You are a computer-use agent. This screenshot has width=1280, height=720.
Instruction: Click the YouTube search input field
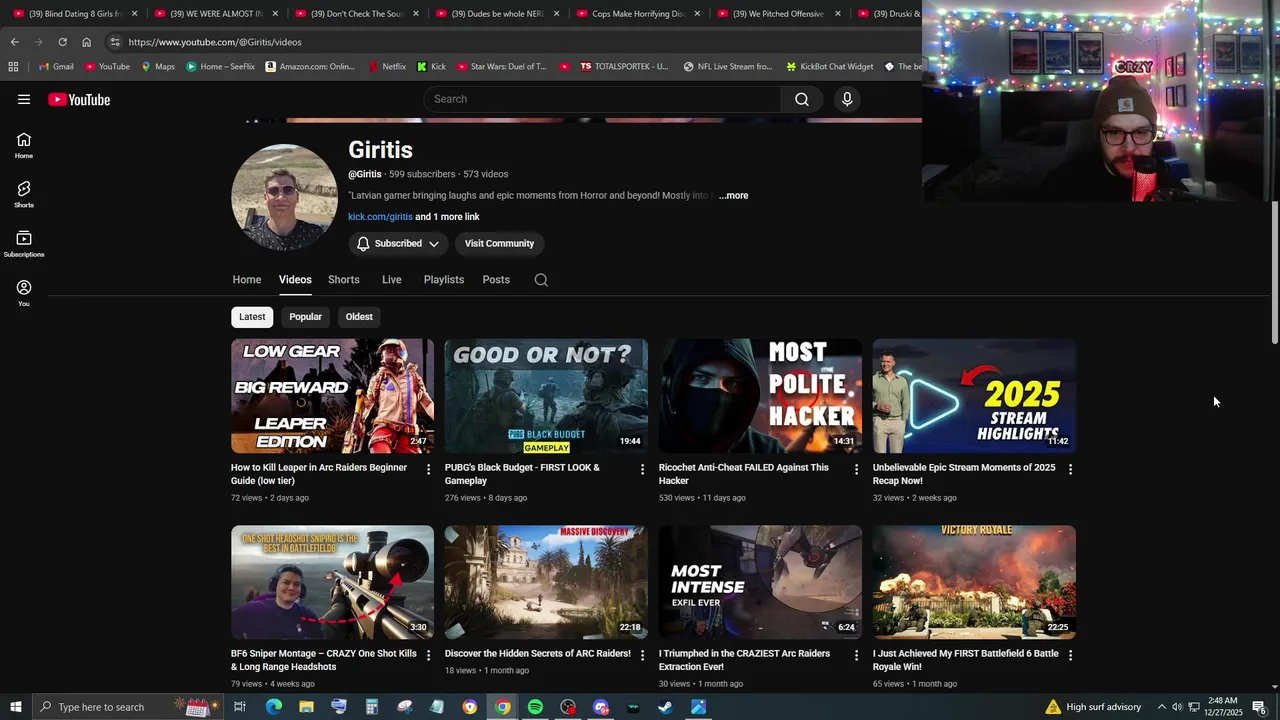(603, 99)
